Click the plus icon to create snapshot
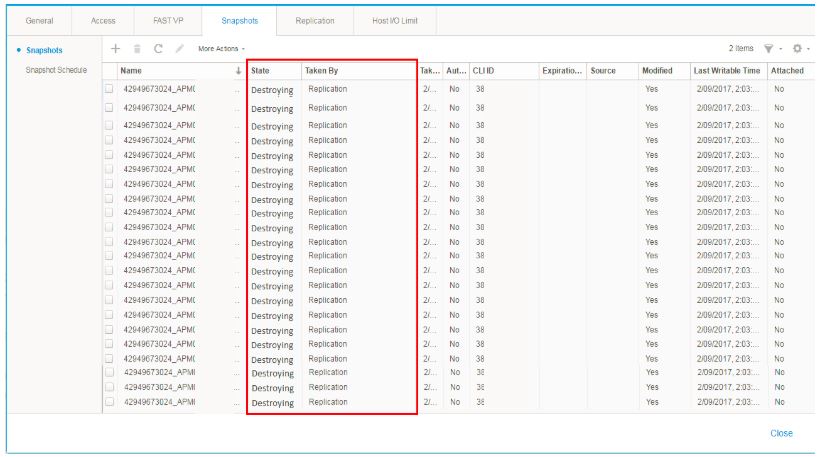 116,48
